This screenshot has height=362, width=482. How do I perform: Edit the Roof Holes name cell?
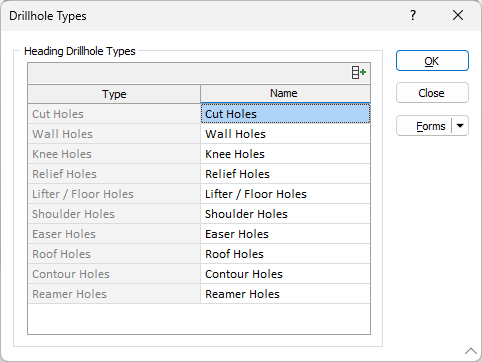[285, 254]
